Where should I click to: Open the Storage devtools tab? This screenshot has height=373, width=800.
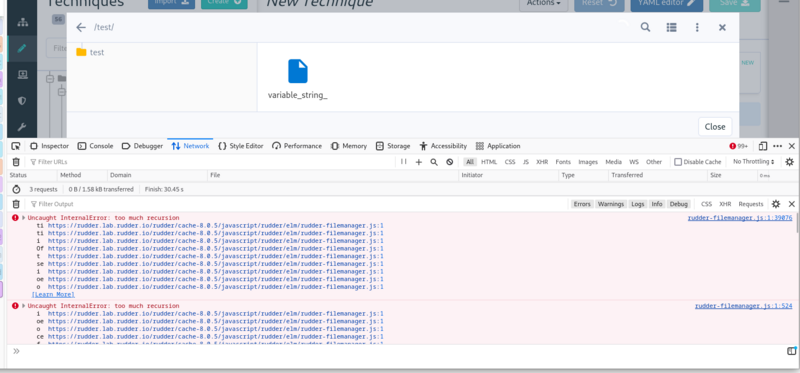[393, 146]
